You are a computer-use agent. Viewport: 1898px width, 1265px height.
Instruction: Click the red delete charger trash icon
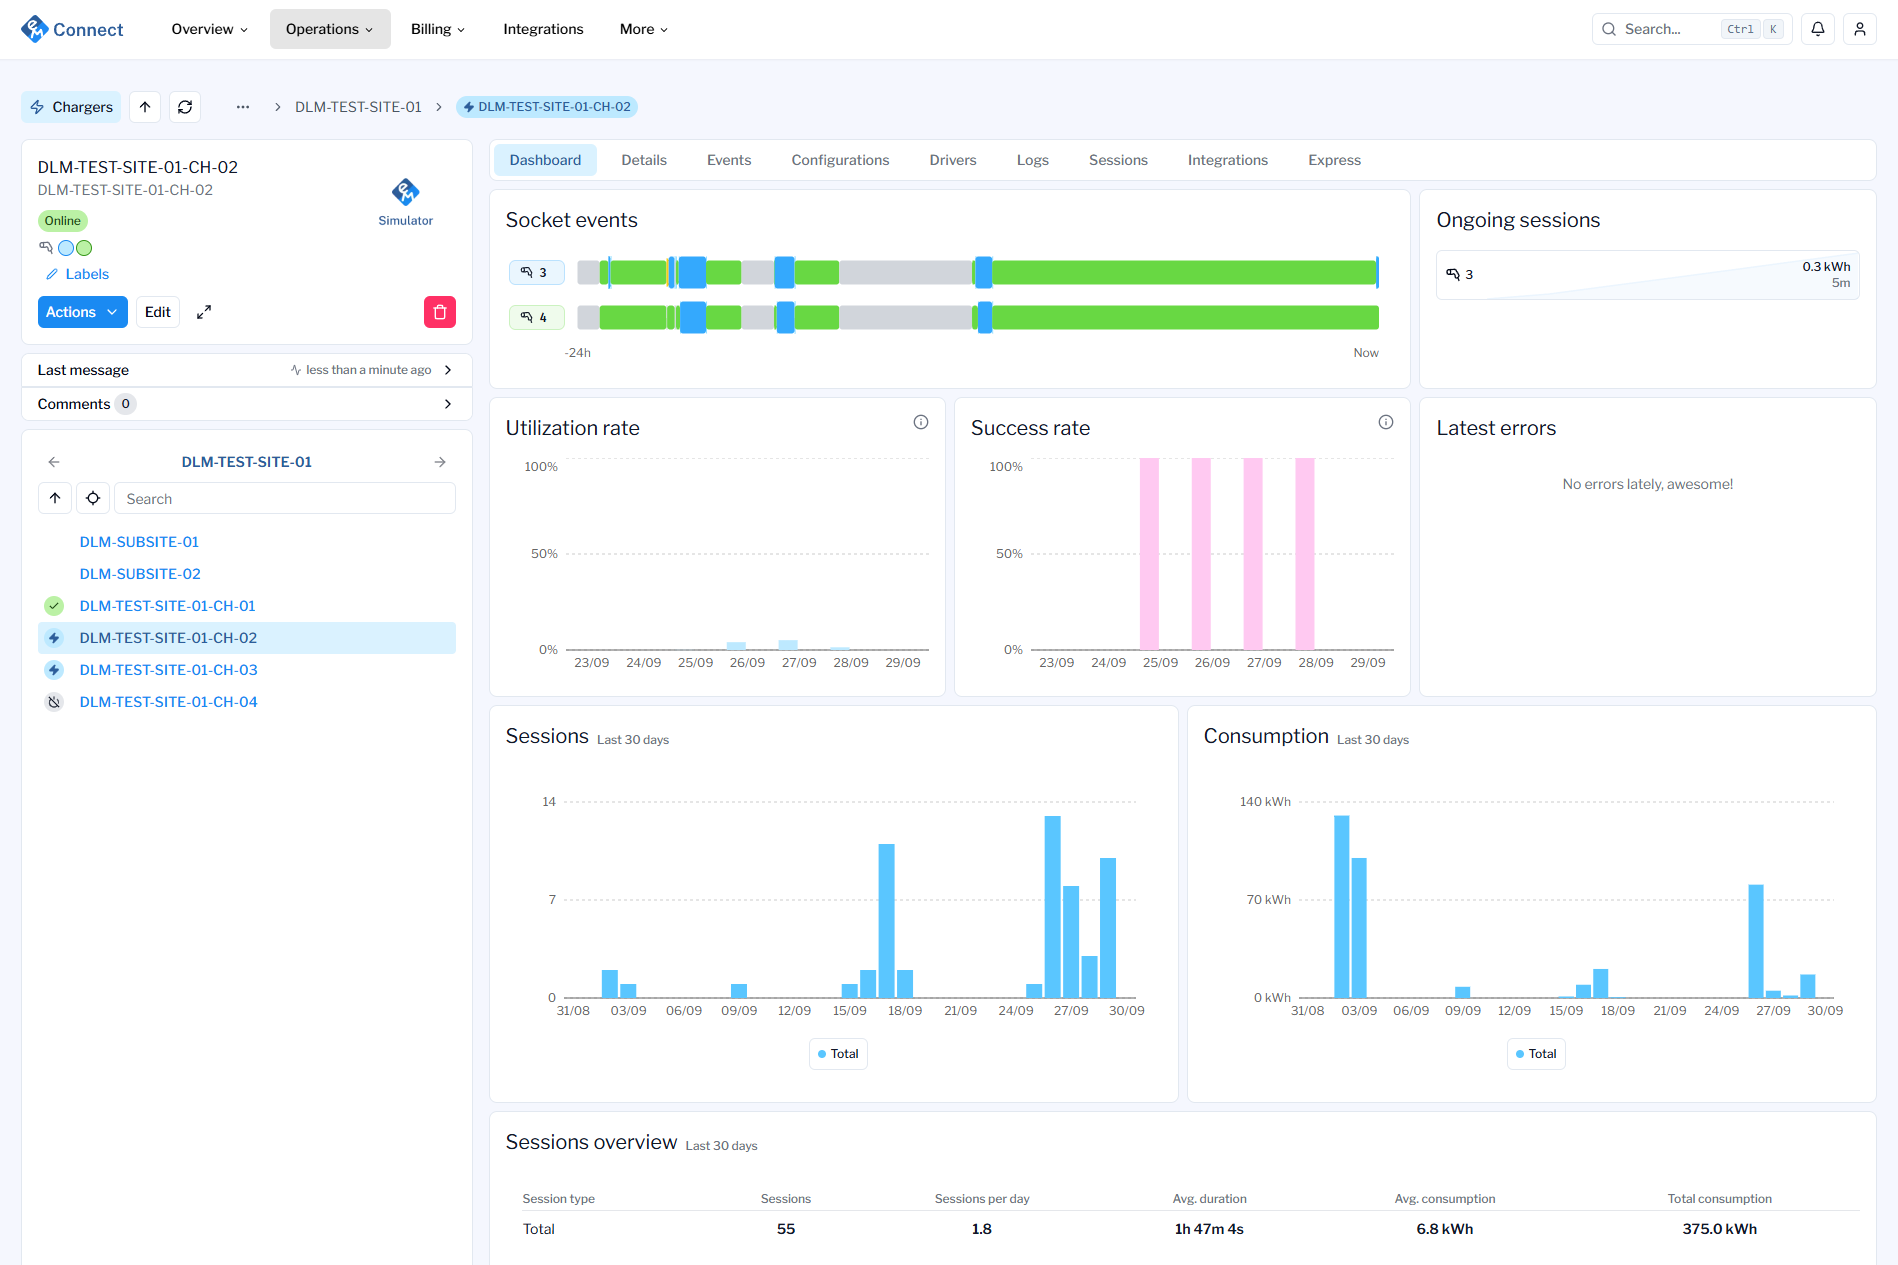440,312
